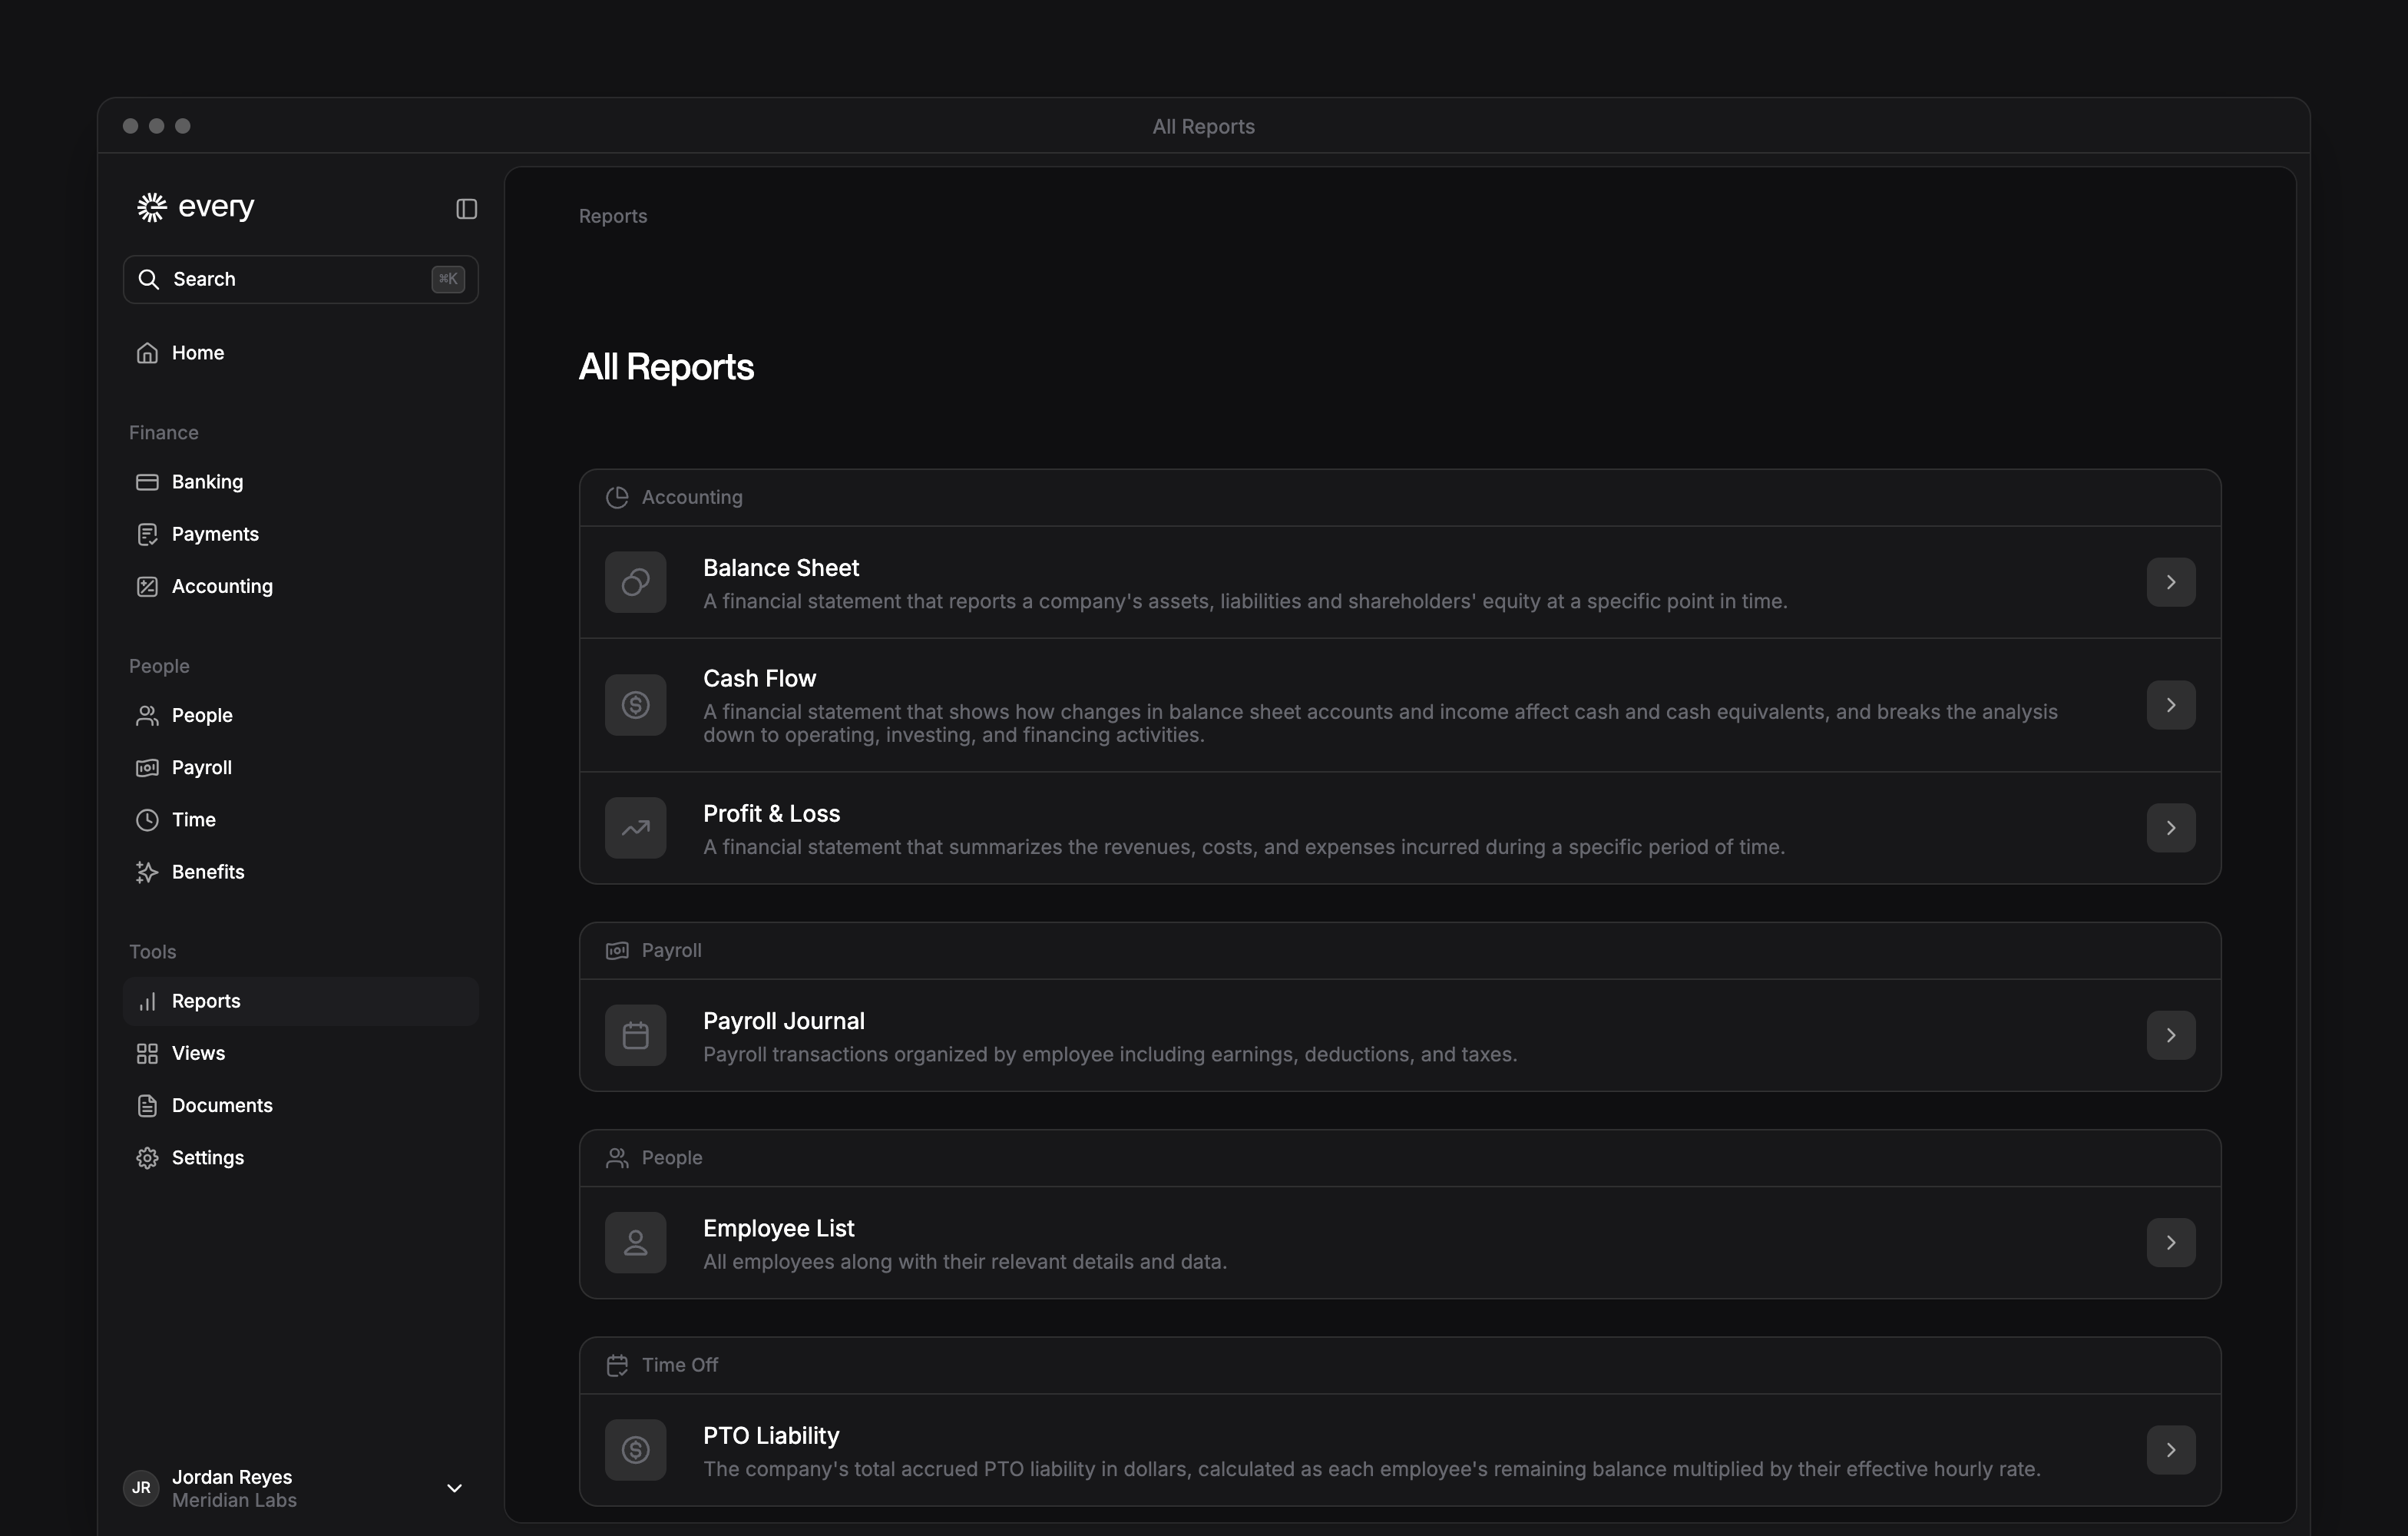
Task: Click the Payments receipt icon
Action: tap(147, 534)
